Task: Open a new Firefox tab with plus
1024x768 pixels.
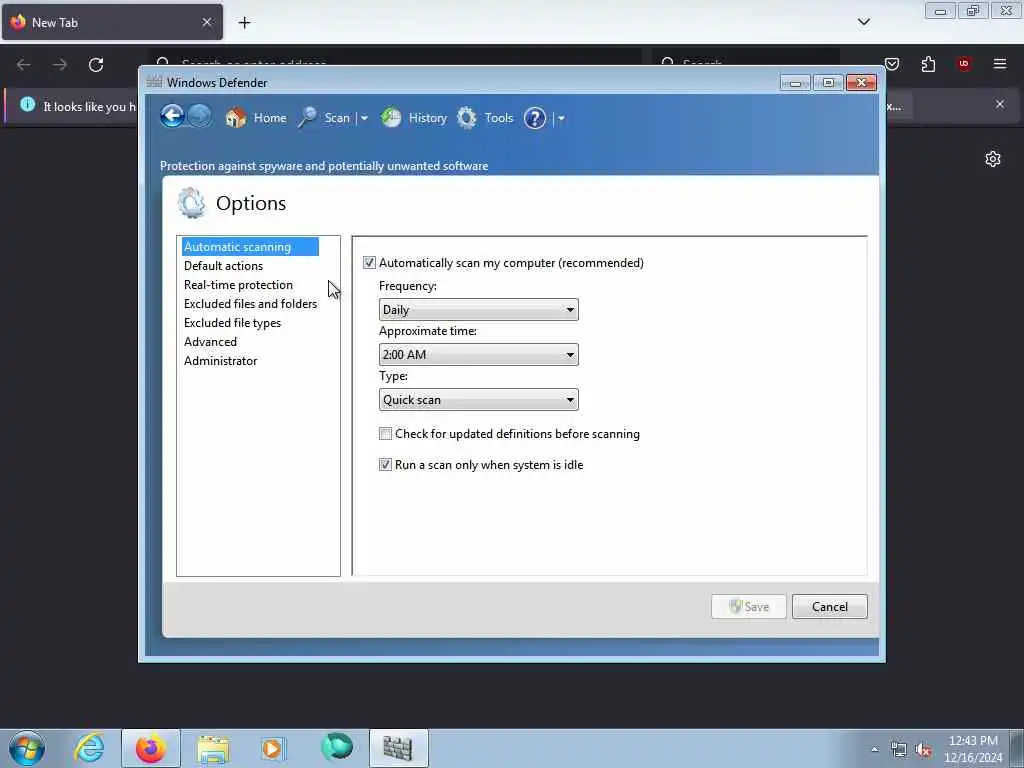Action: point(244,23)
